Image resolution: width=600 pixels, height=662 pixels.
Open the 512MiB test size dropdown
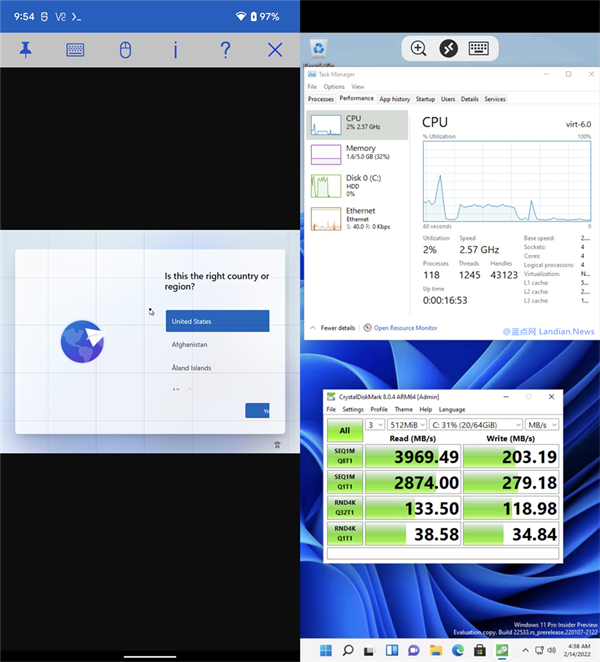[407, 425]
